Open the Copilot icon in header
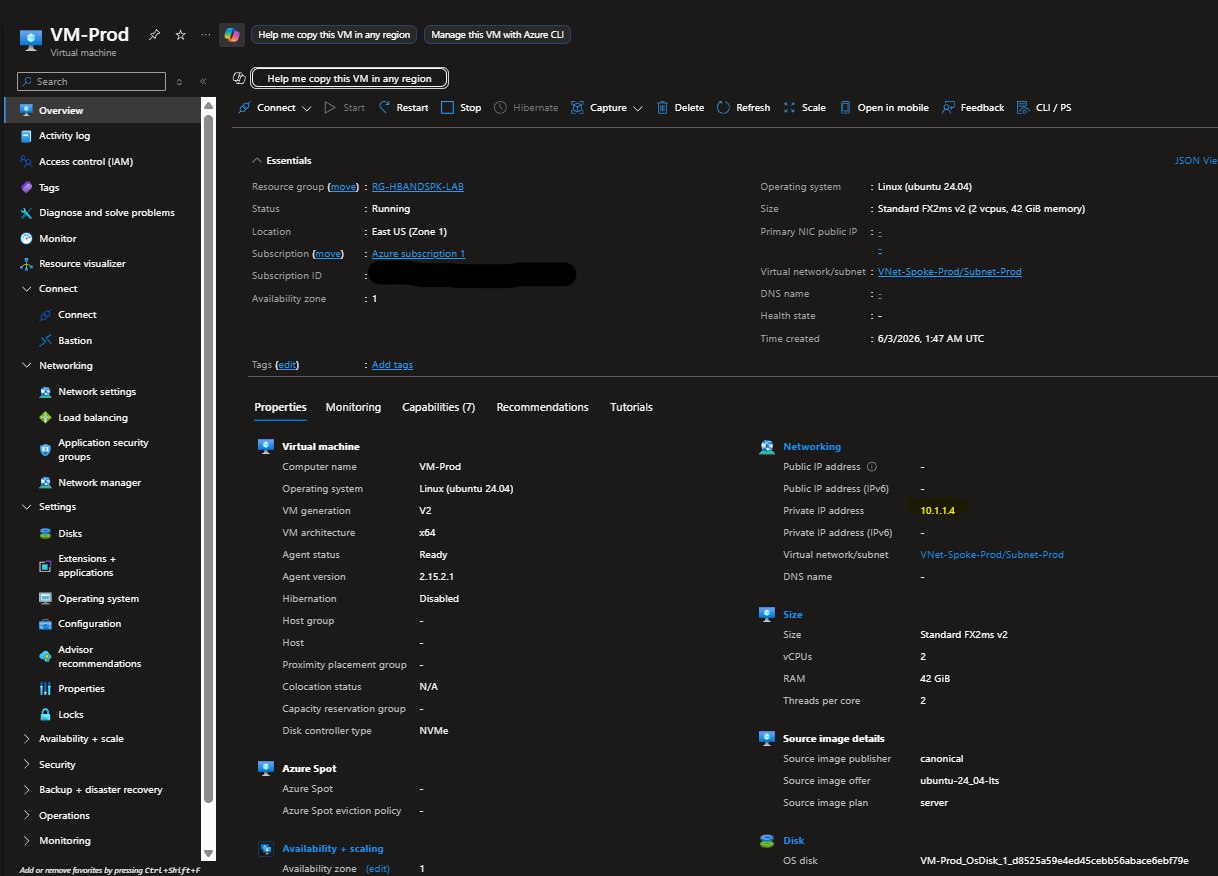Viewport: 1218px width, 876px height. coord(232,34)
